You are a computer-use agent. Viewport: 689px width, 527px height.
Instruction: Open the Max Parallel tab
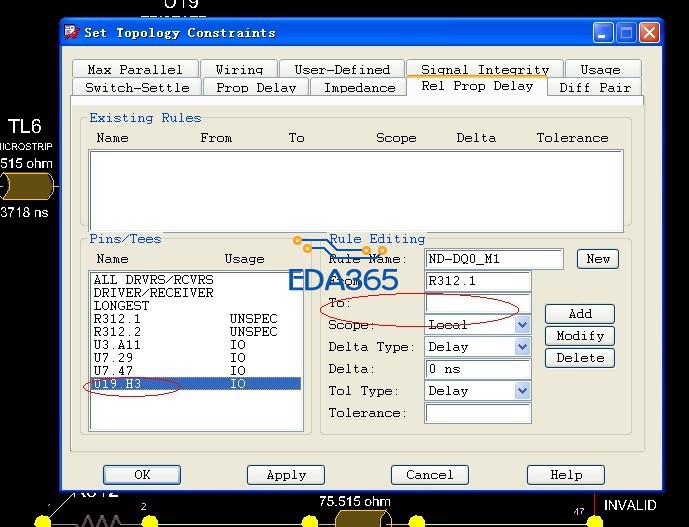tap(135, 69)
